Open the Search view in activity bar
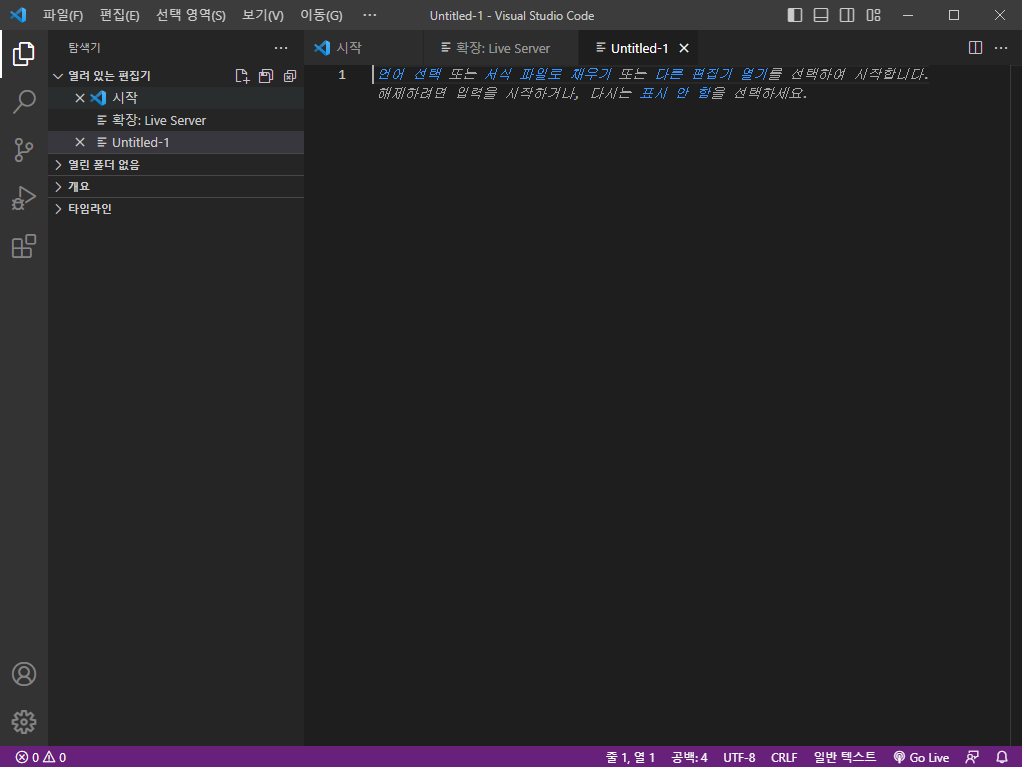Image resolution: width=1022 pixels, height=767 pixels. click(23, 102)
